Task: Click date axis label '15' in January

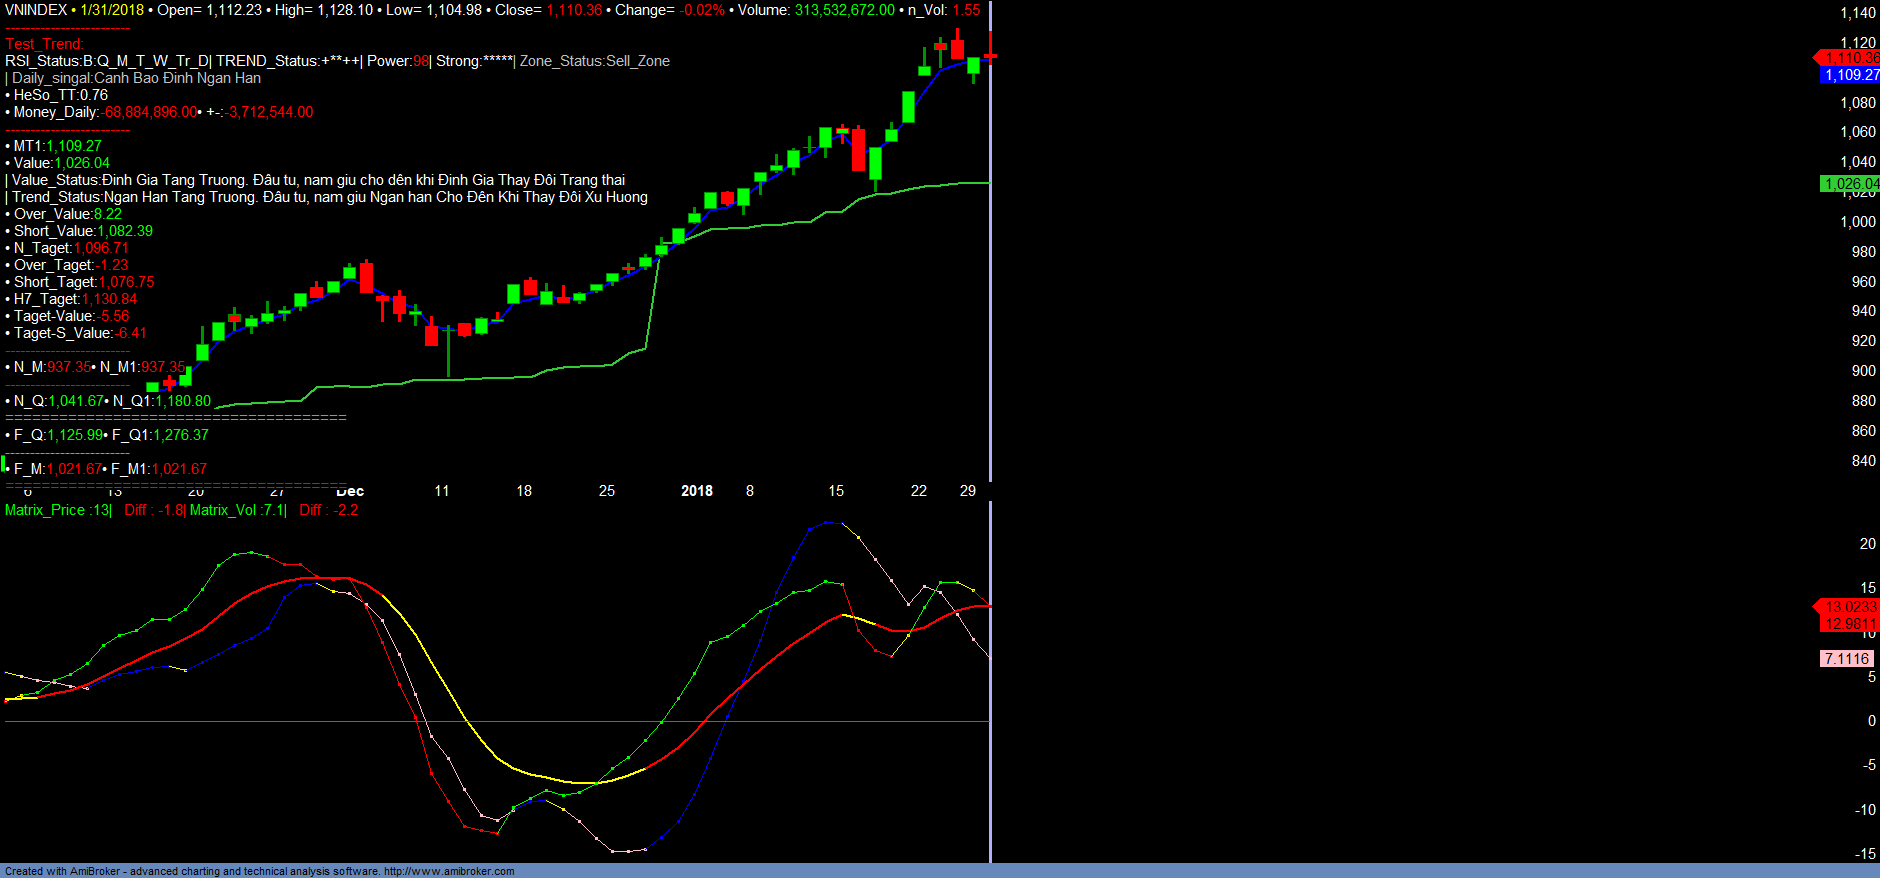Action: tap(836, 491)
